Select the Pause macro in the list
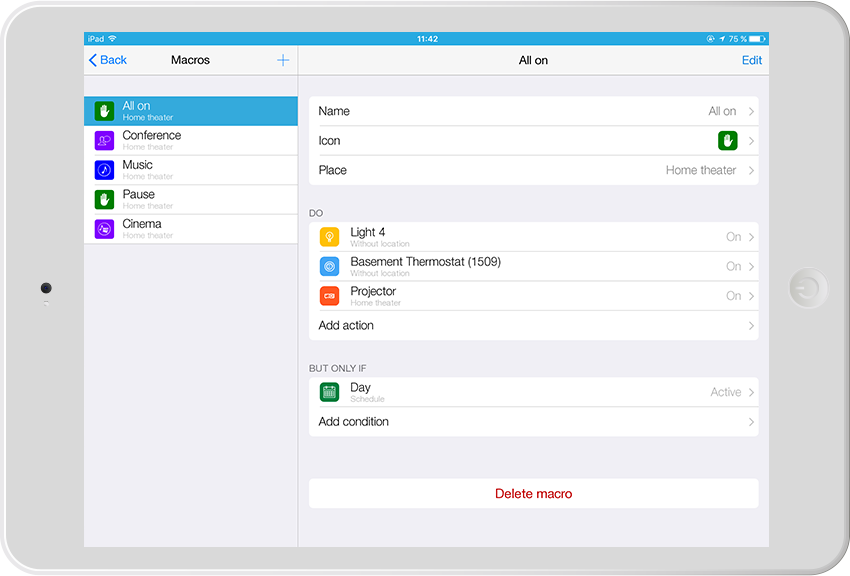 [x=190, y=199]
